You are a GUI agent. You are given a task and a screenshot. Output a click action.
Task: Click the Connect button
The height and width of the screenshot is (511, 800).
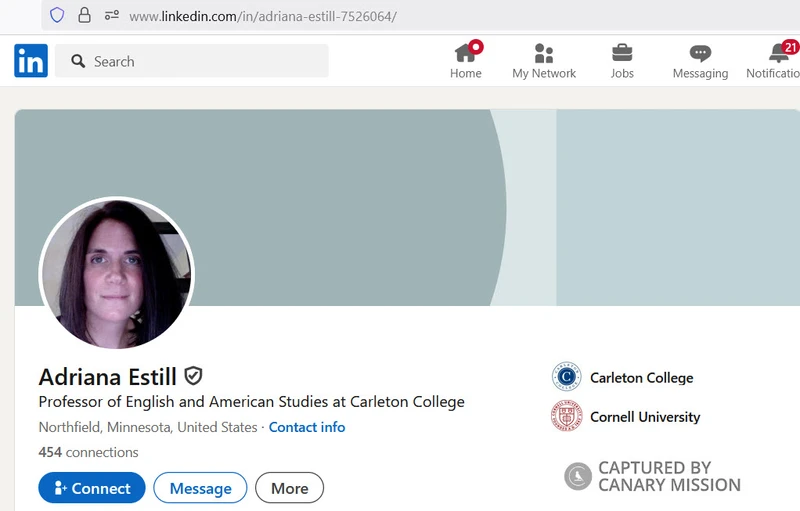pyautogui.click(x=92, y=488)
